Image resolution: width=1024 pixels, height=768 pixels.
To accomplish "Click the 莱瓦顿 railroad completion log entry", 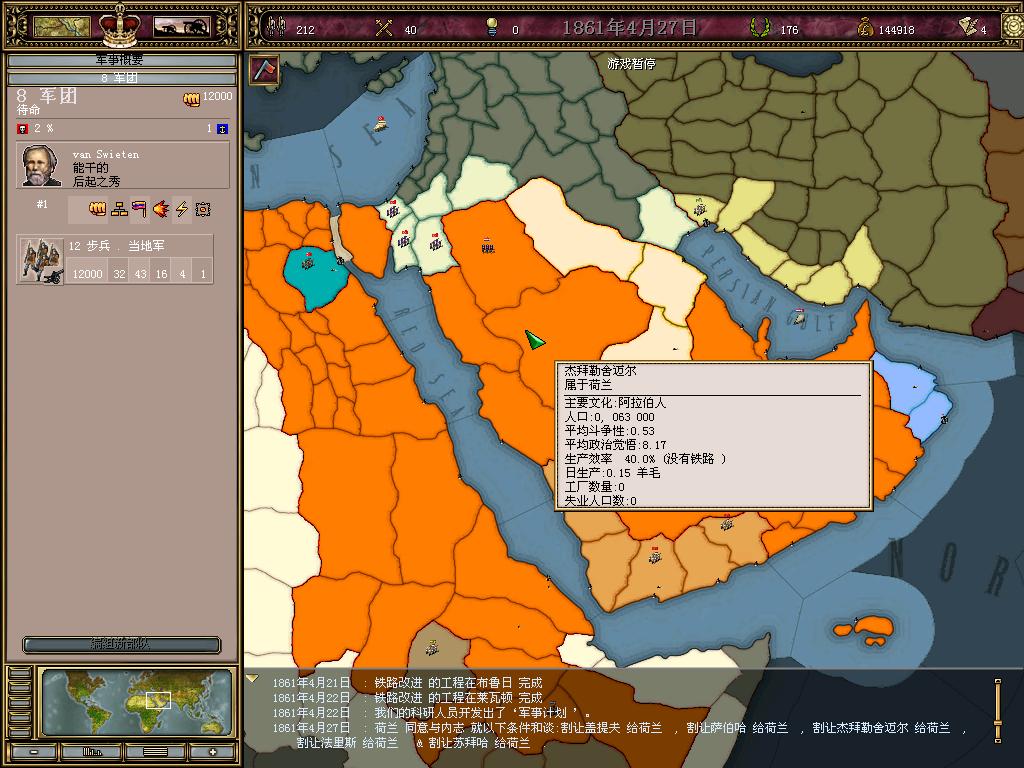I will [408, 698].
